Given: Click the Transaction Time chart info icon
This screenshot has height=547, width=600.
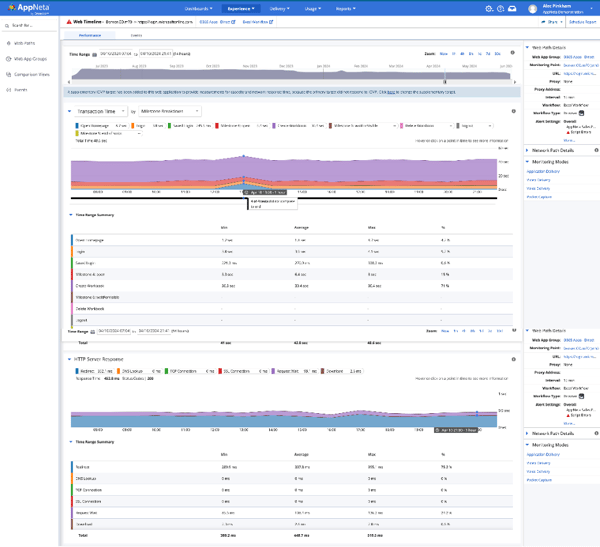Looking at the screenshot, I should (x=512, y=111).
